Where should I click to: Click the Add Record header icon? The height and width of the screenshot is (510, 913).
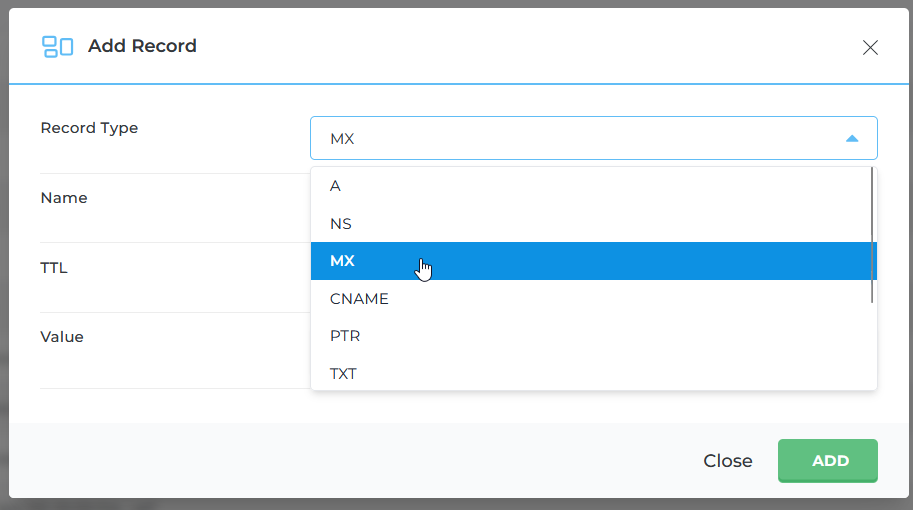[x=57, y=46]
